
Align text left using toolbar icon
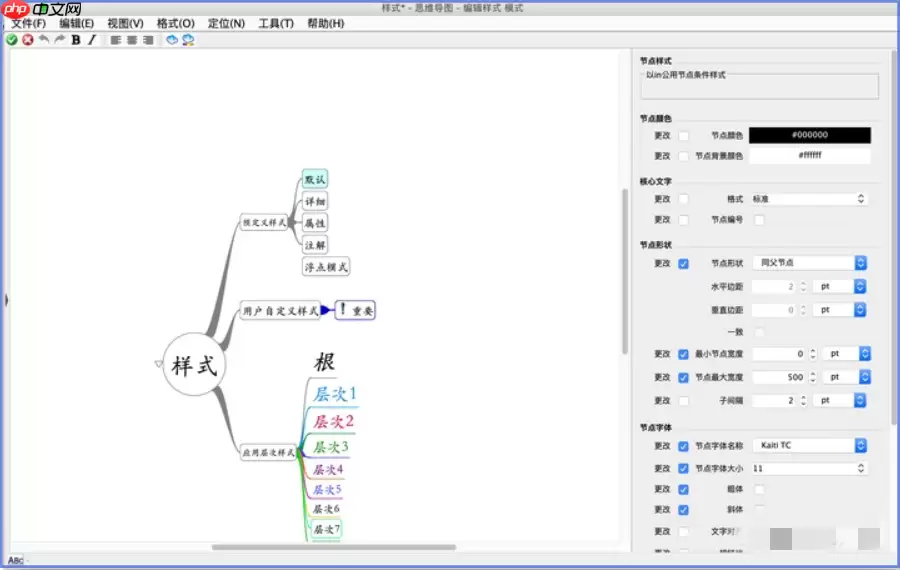point(115,40)
